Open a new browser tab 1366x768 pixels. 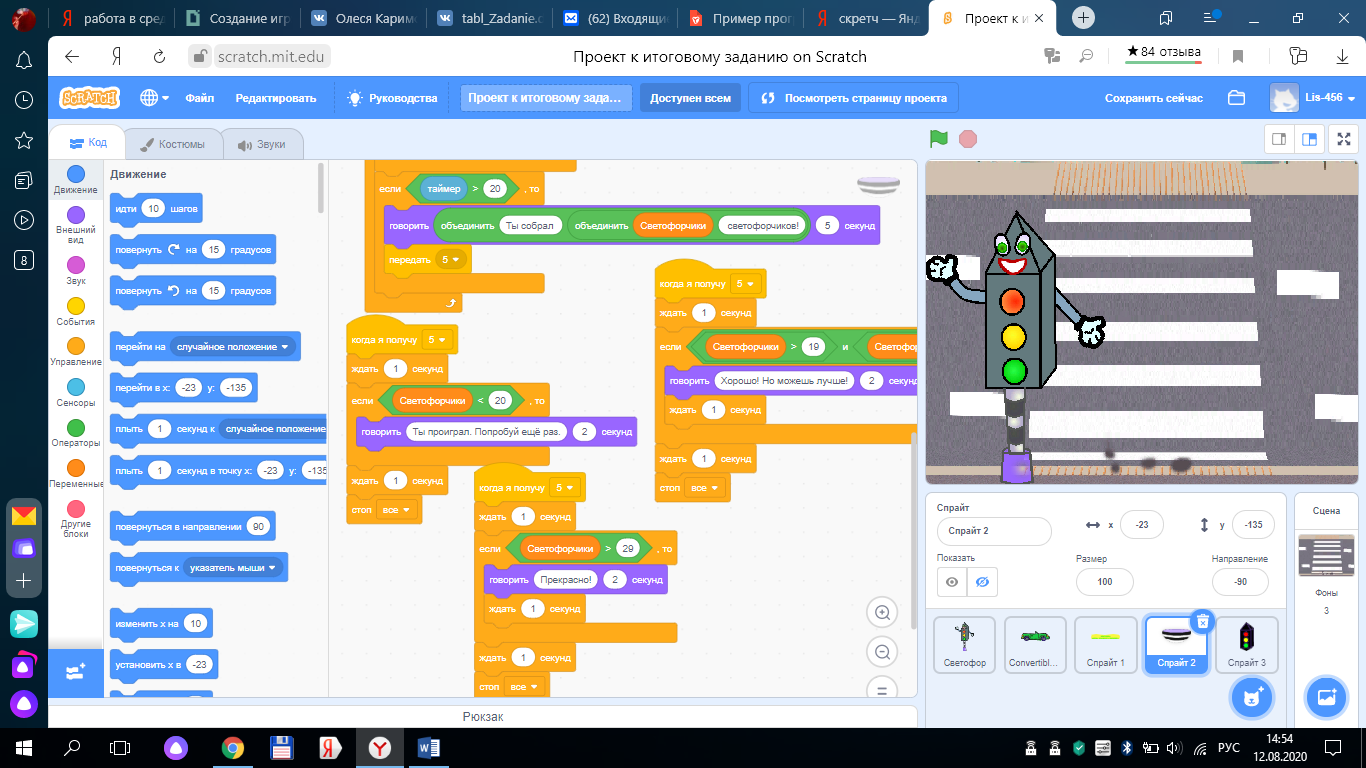[x=1083, y=18]
